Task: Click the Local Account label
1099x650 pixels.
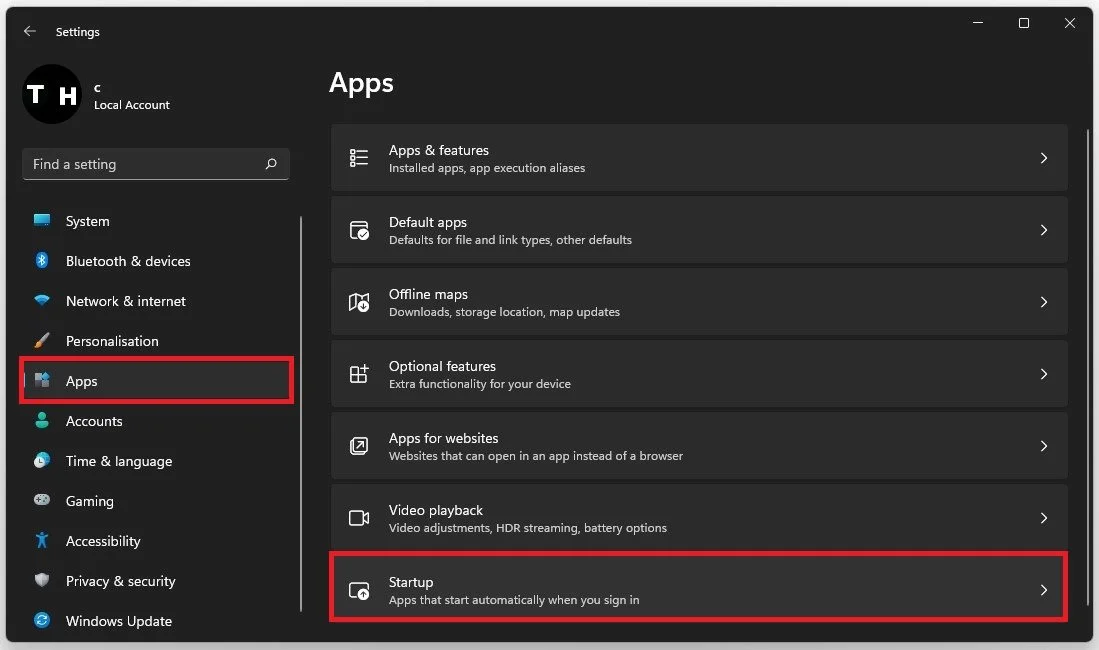Action: click(132, 104)
